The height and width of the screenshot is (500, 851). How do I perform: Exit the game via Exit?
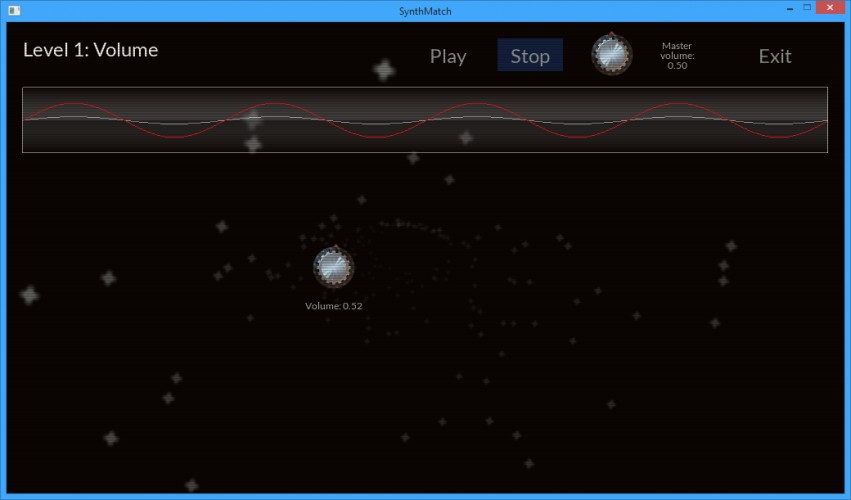pyautogui.click(x=774, y=56)
